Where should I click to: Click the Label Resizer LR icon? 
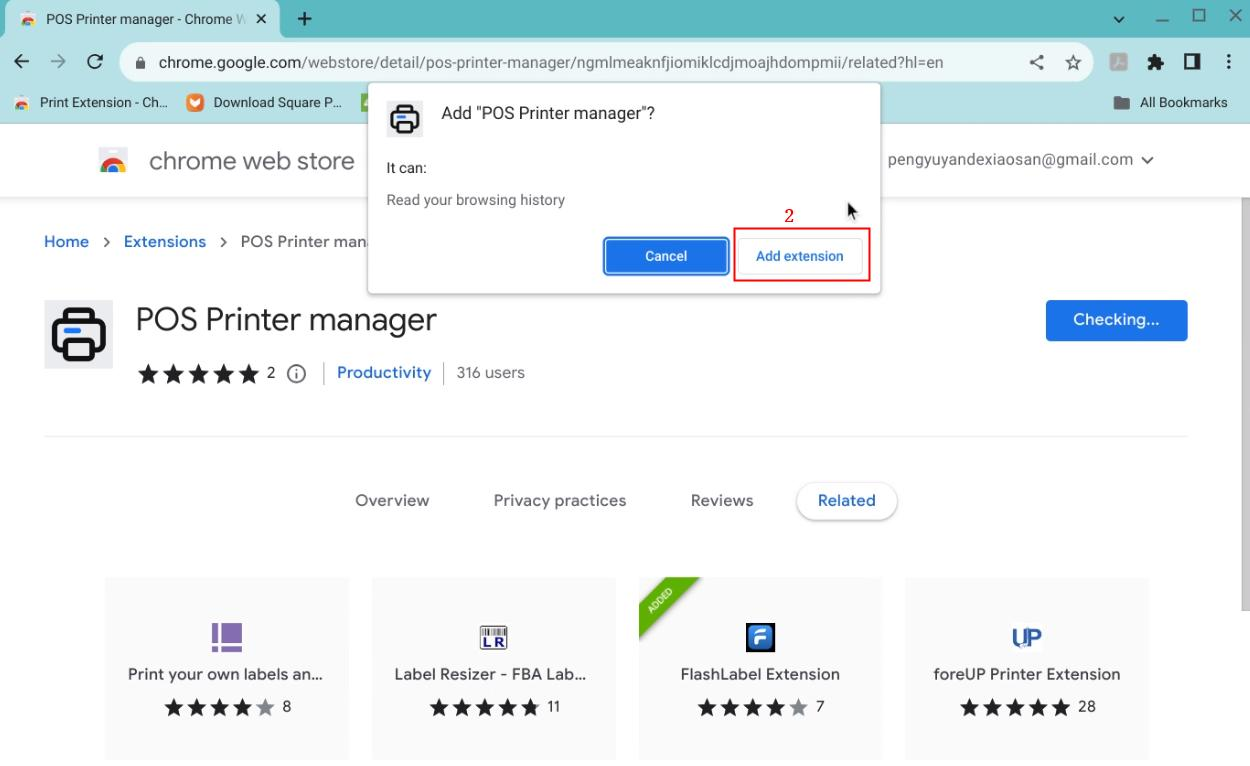pos(494,637)
